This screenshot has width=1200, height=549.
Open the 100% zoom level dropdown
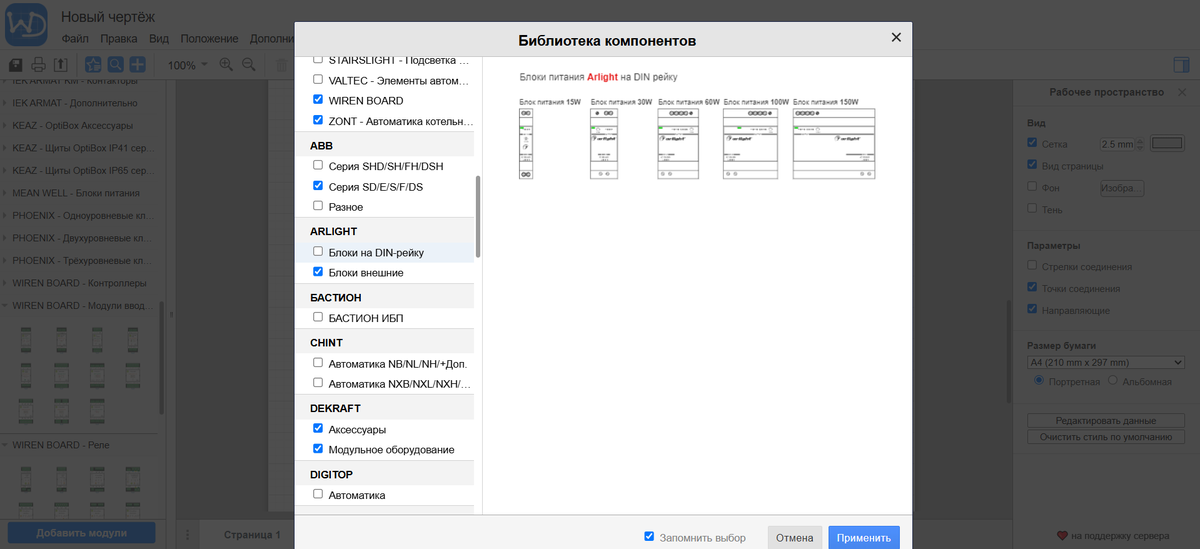[187, 65]
